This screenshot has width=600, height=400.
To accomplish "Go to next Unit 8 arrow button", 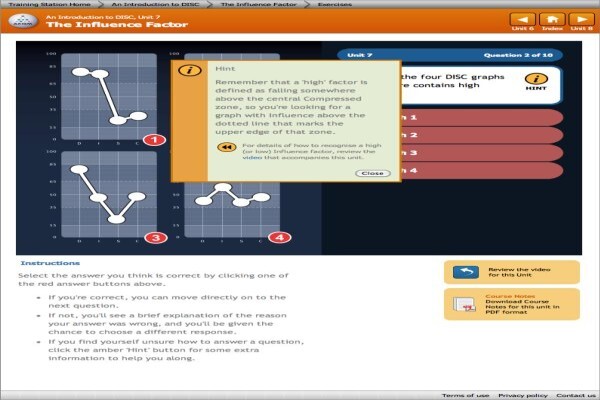I will (x=581, y=19).
